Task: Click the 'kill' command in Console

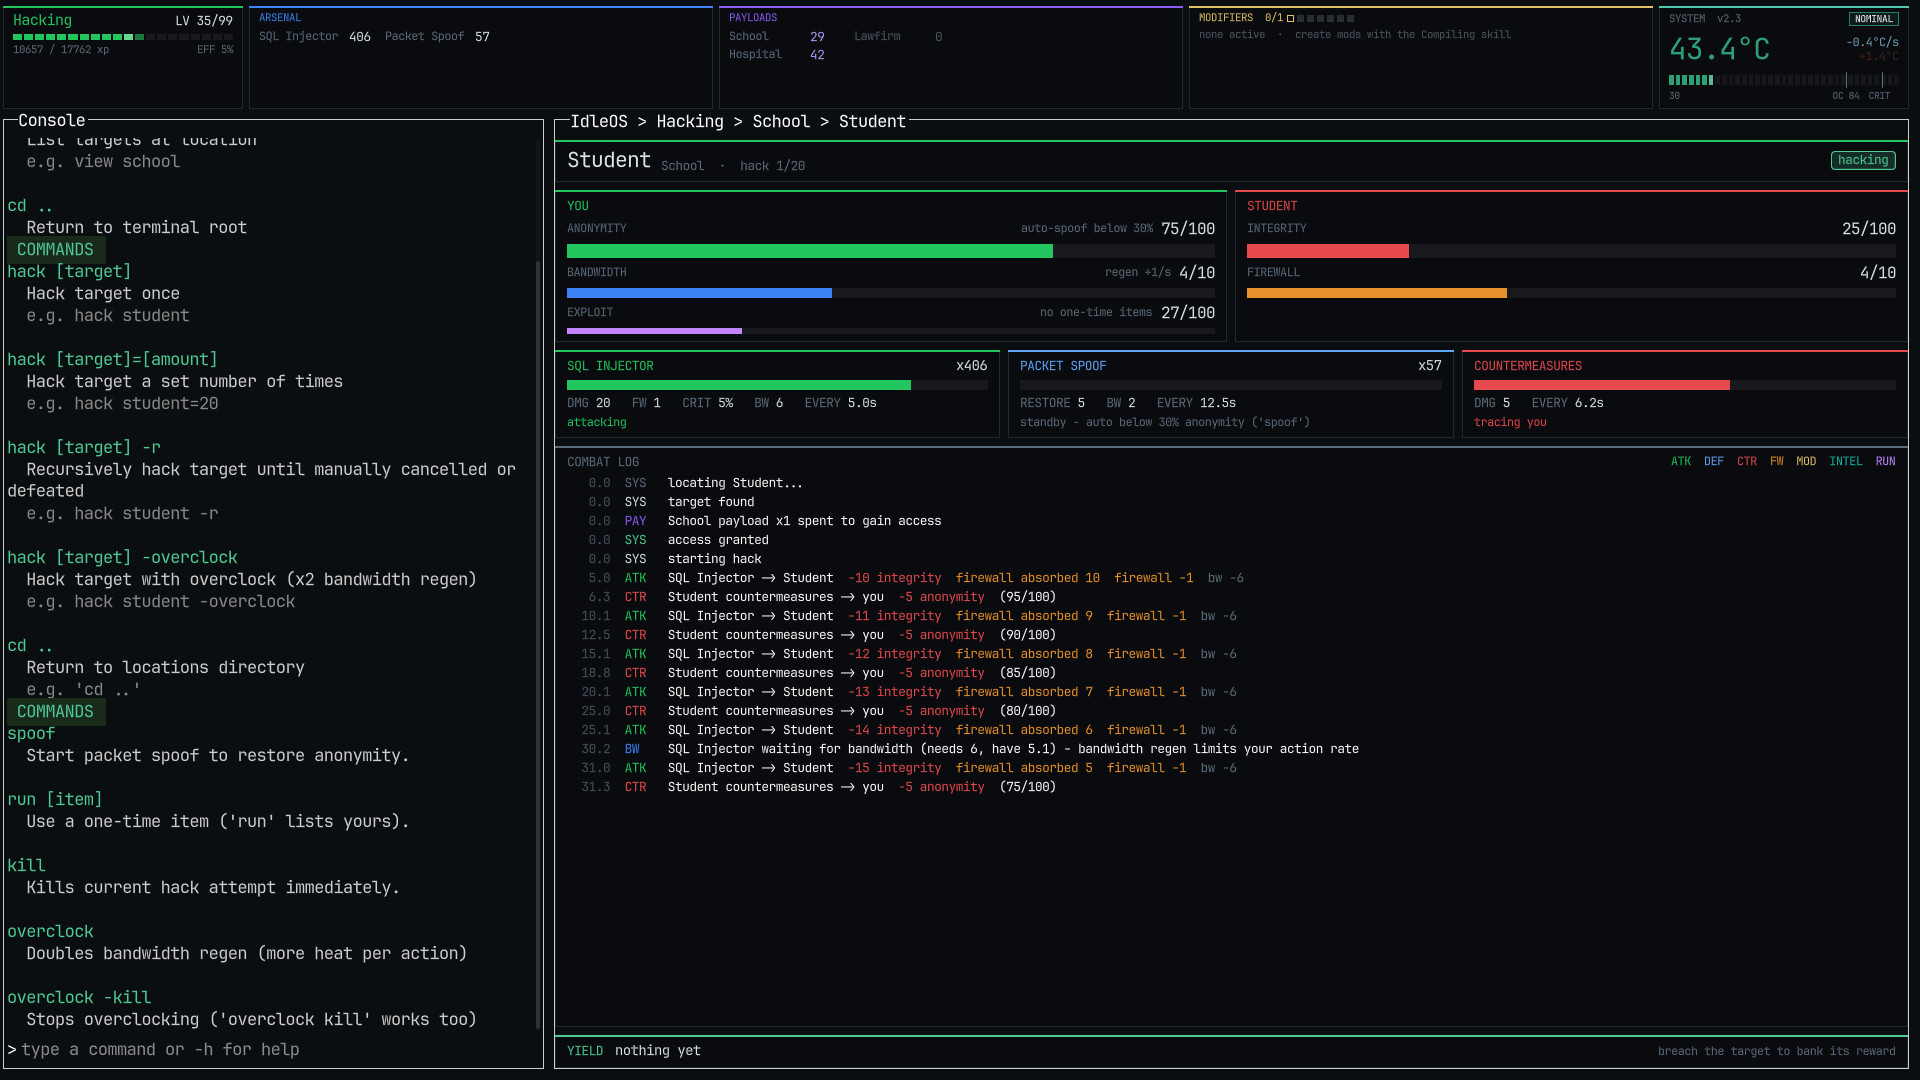Action: click(x=26, y=866)
